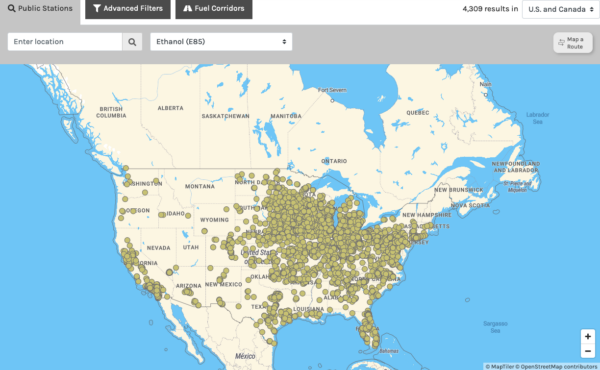Open the OpenStreetMap contributors link
Image resolution: width=600 pixels, height=370 pixels.
(556, 367)
